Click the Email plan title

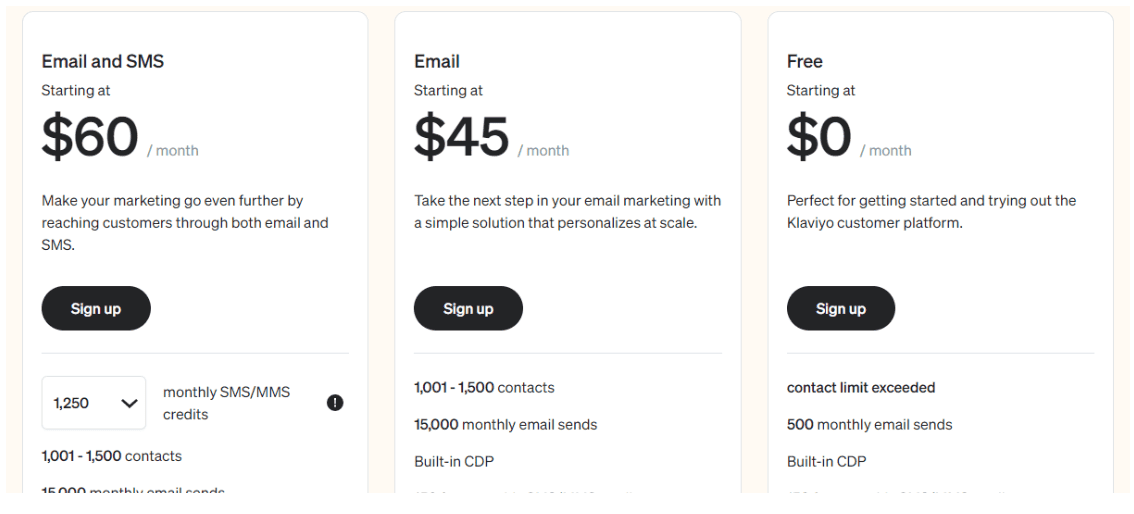point(437,61)
